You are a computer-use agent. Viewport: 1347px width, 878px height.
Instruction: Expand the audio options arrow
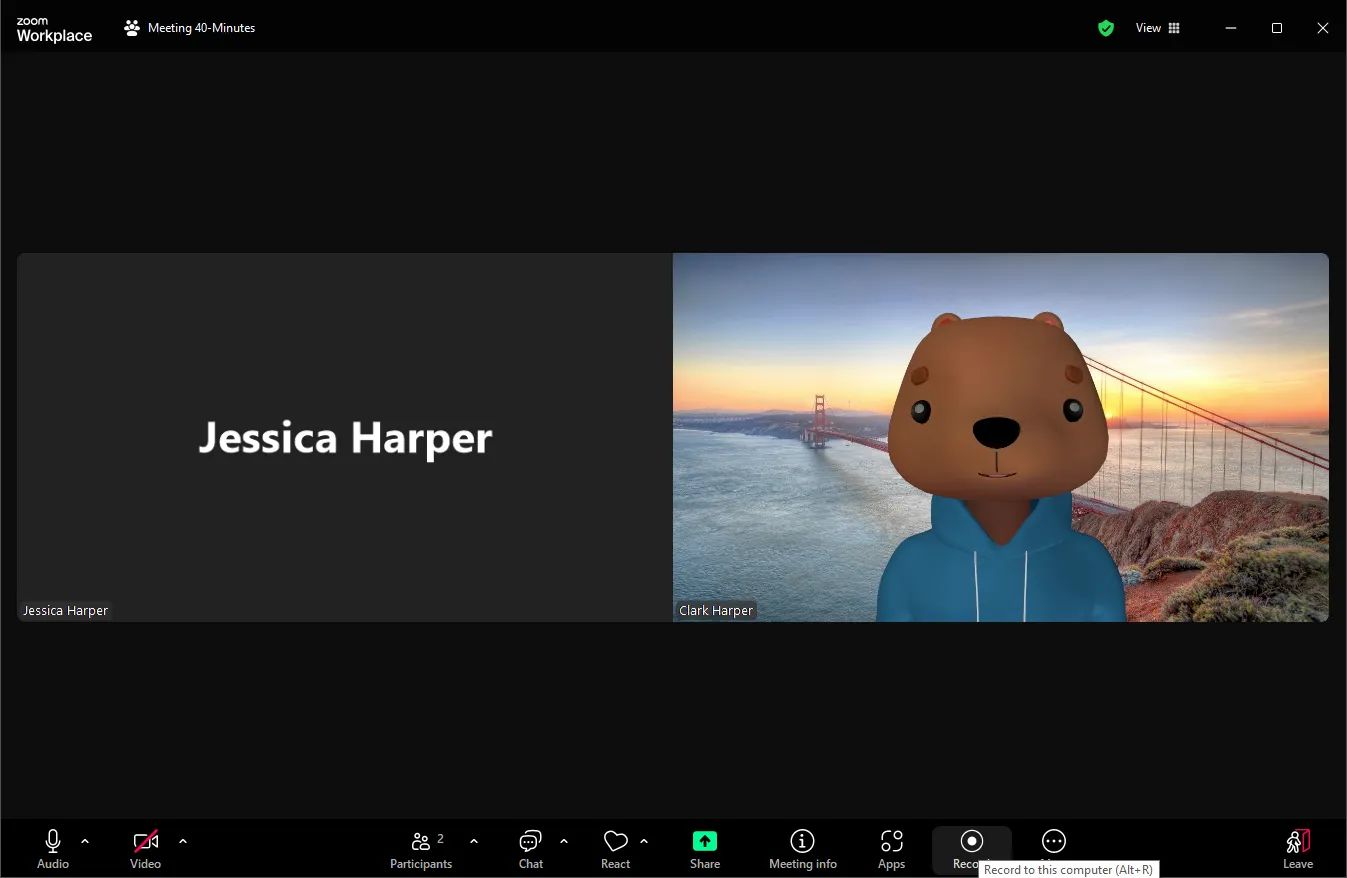click(85, 841)
